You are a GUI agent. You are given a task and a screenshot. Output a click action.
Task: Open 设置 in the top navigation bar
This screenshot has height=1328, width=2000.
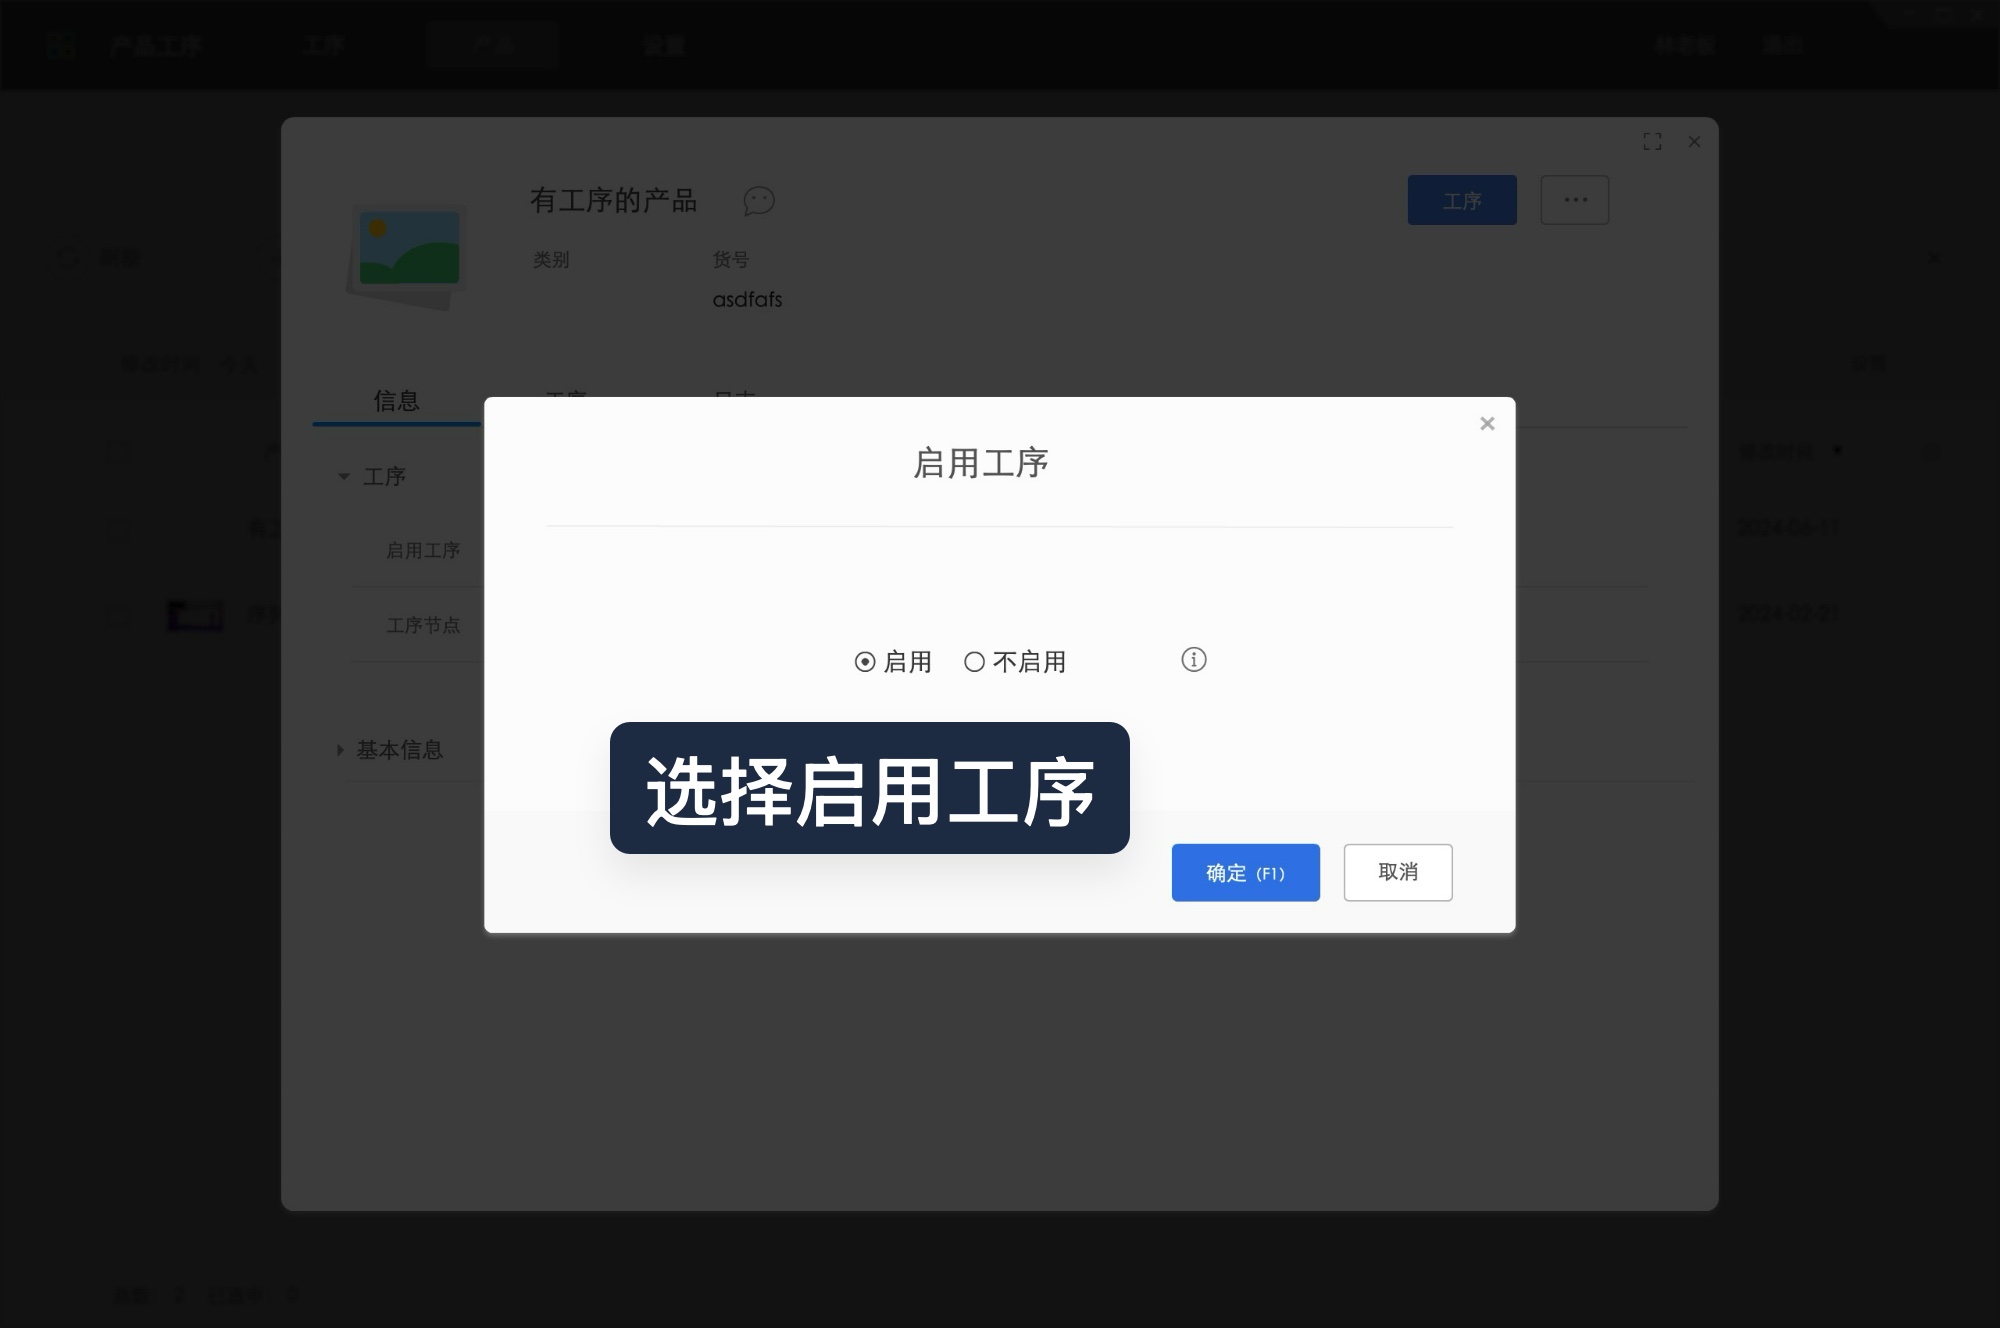pos(663,45)
